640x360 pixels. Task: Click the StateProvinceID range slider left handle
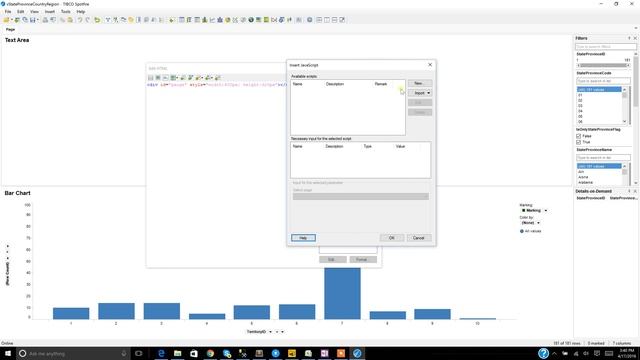point(578,65)
